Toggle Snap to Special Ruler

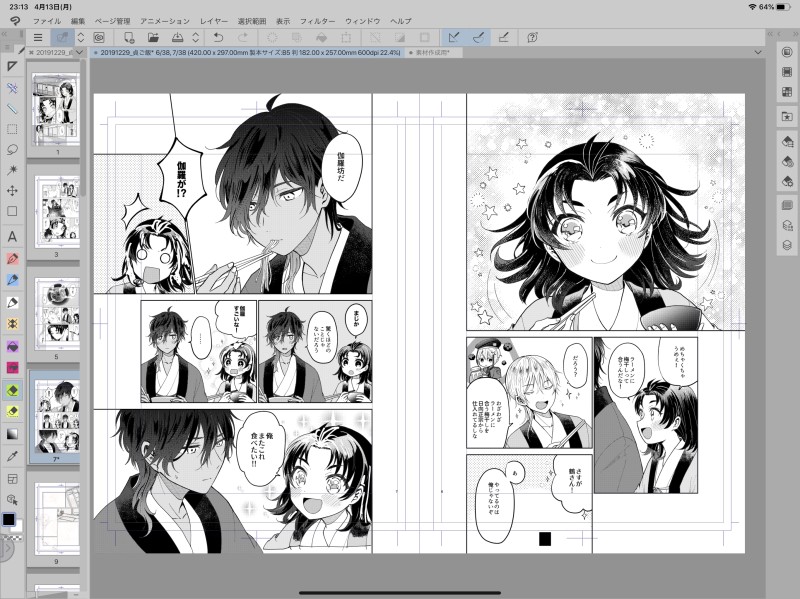tap(478, 37)
